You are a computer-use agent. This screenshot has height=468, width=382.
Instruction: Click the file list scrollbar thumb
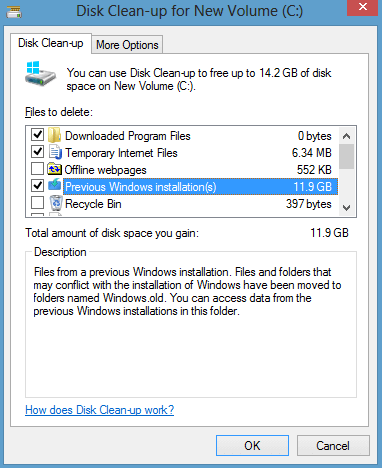(347, 156)
